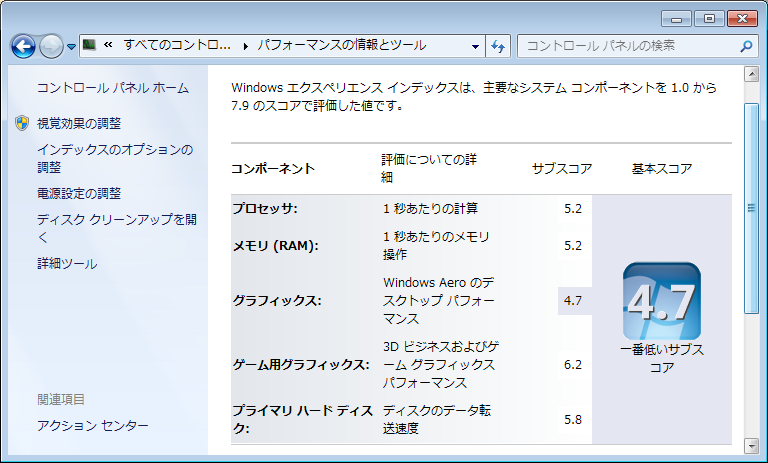Select the グラフィックス: row label
Image resolution: width=768 pixels, height=463 pixels.
(277, 300)
